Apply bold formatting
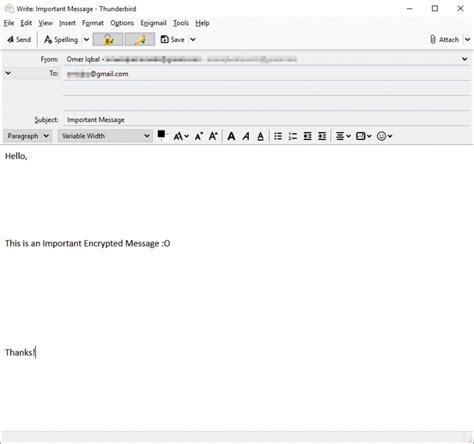The height and width of the screenshot is (444, 474). pyautogui.click(x=231, y=136)
